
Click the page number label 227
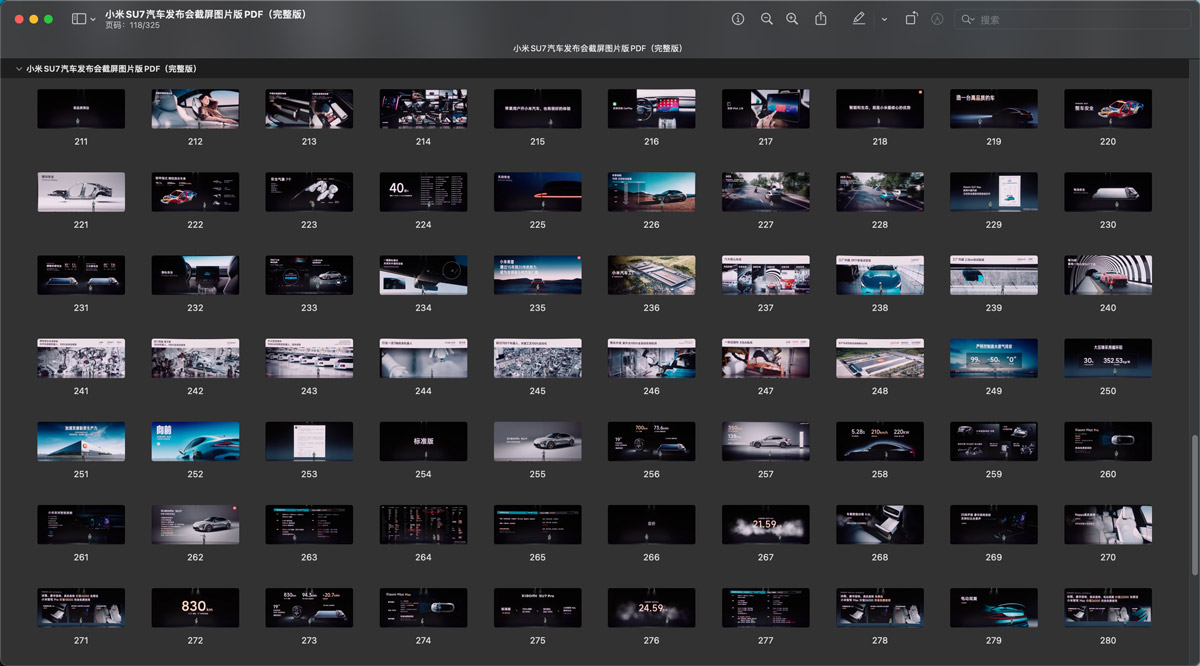(x=766, y=225)
